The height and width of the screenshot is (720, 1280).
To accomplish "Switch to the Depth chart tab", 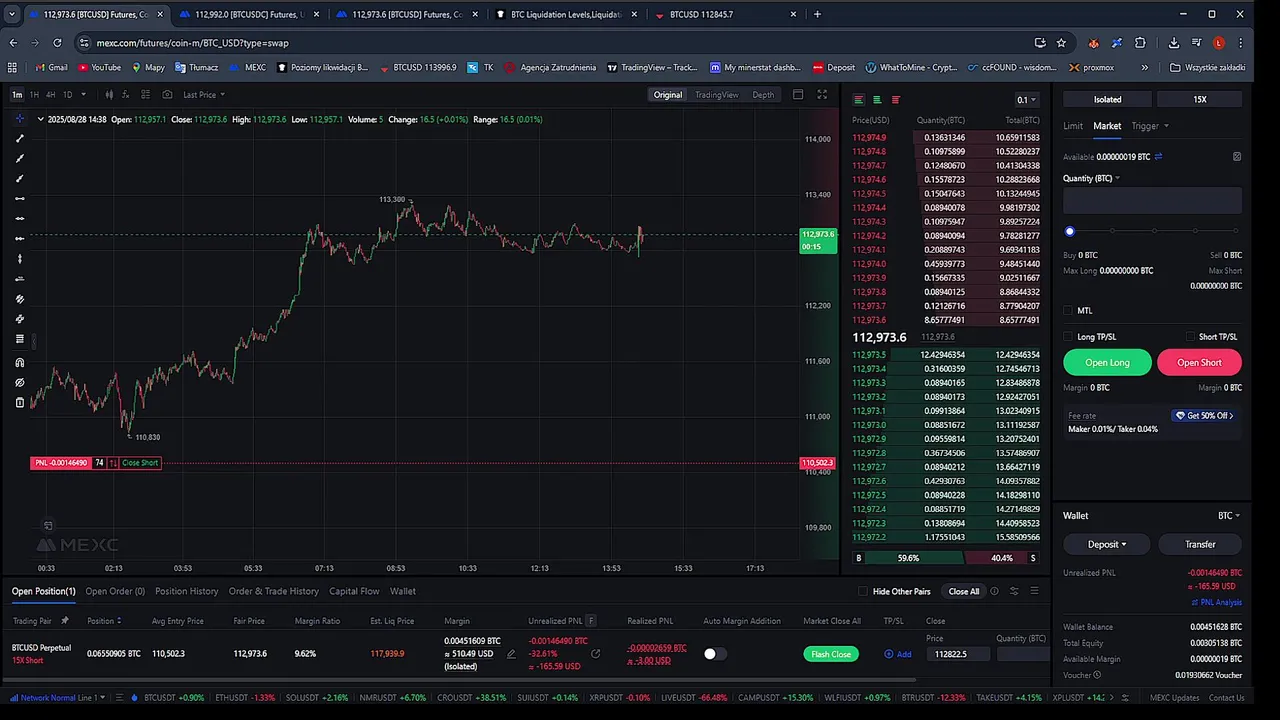I will tap(763, 95).
